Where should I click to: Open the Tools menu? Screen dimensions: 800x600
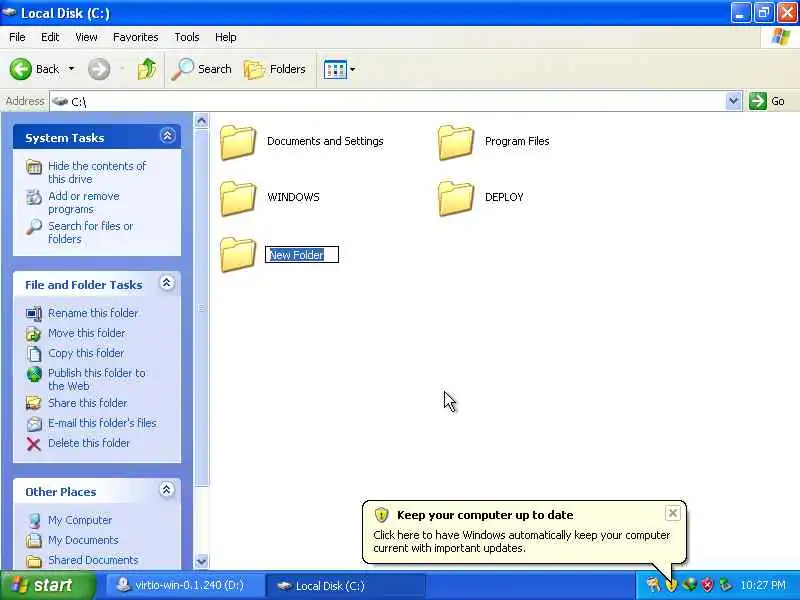[x=187, y=37]
